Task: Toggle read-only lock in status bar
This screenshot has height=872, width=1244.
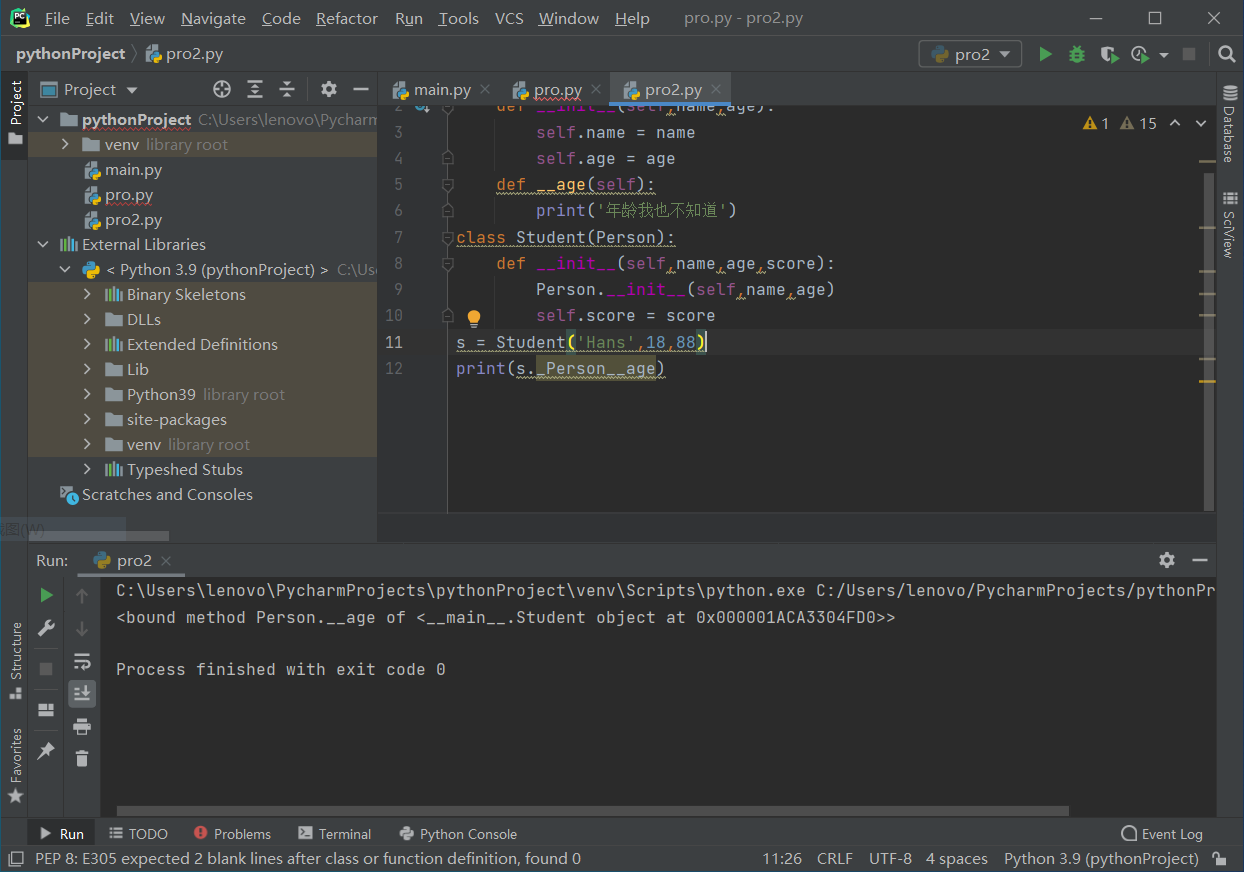Action: coord(1219,858)
